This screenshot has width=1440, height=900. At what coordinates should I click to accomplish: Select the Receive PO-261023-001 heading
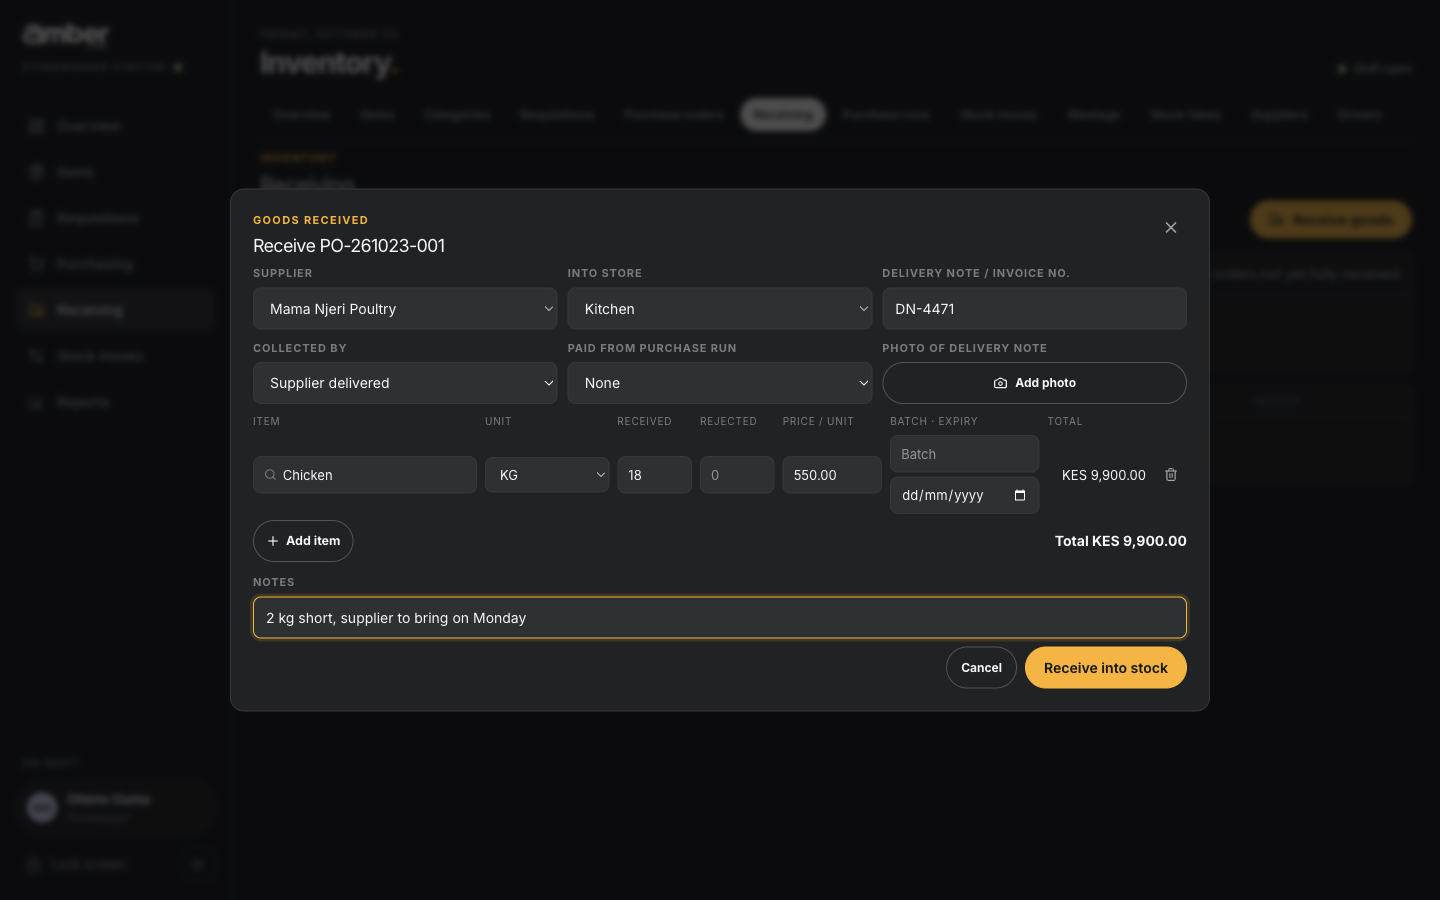click(349, 246)
